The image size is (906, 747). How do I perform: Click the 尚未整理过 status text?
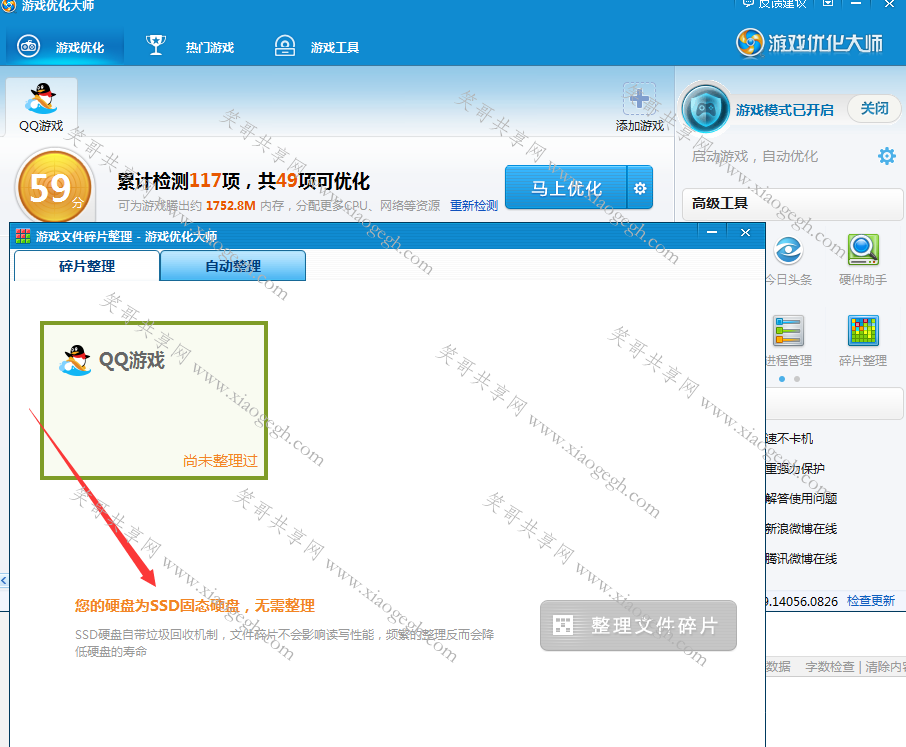[x=220, y=460]
